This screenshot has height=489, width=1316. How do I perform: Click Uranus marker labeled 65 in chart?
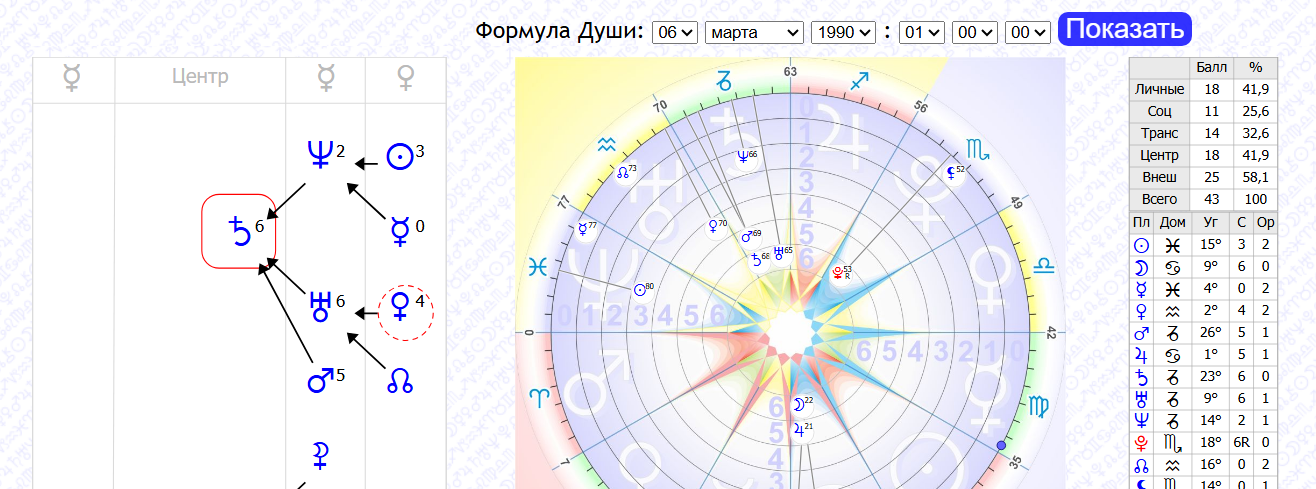pyautogui.click(x=779, y=253)
